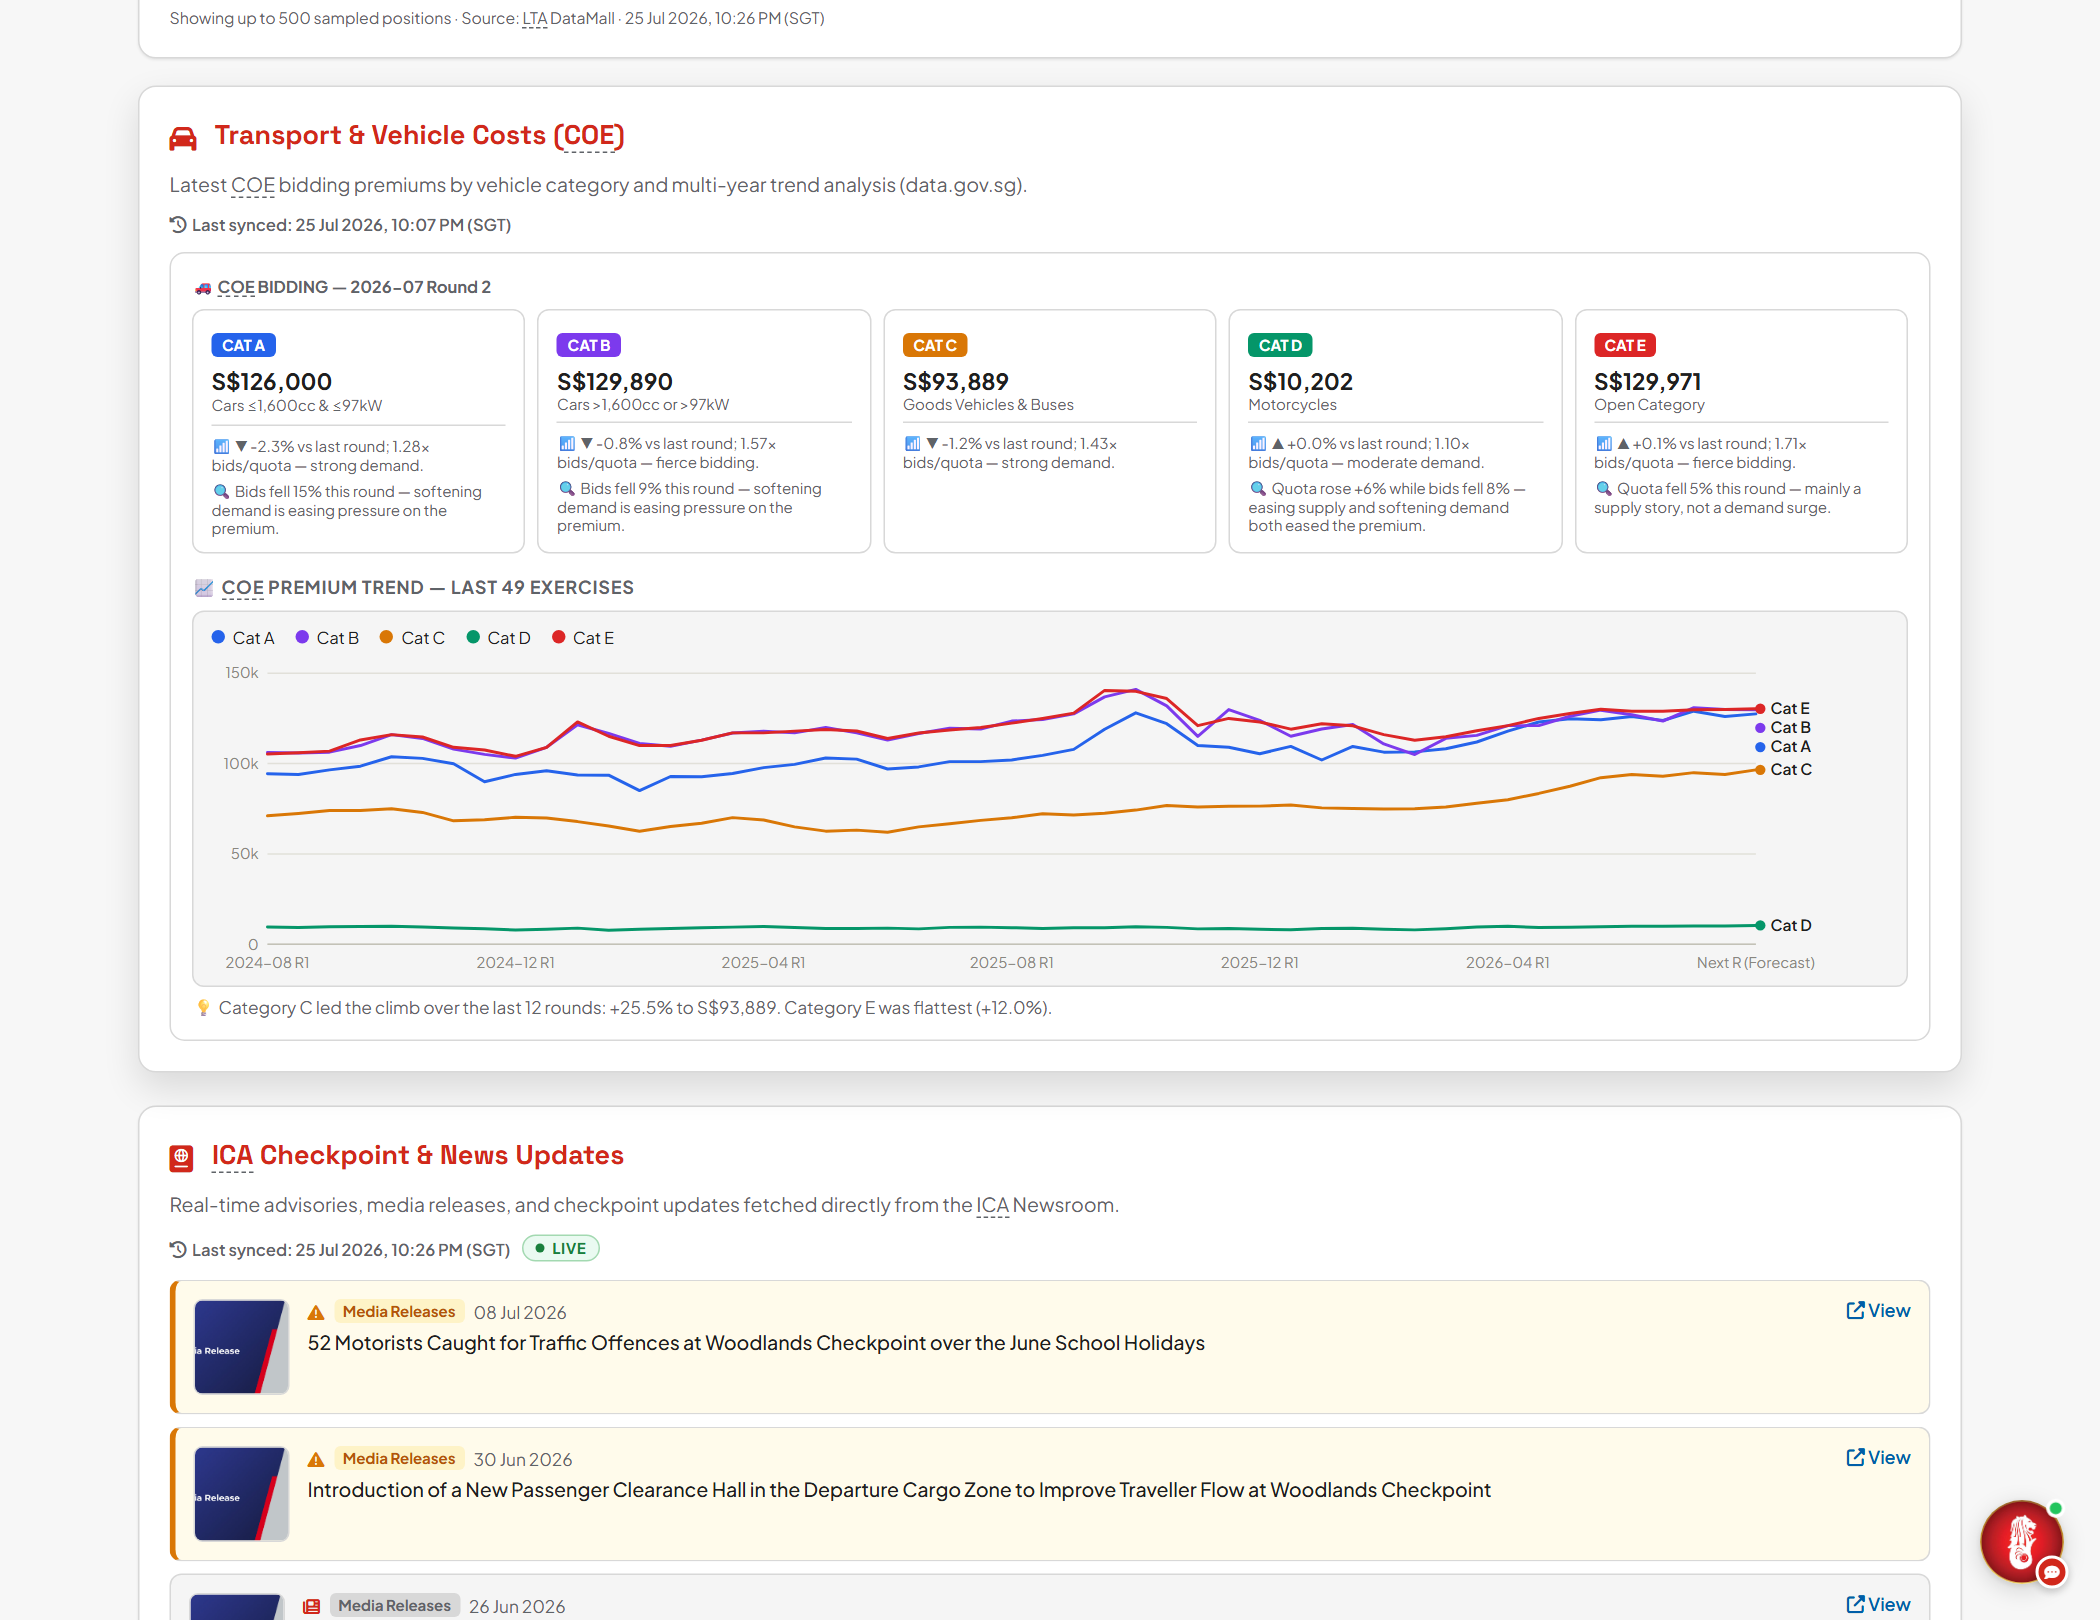
Task: Click the COE abbreviation in Transport heading
Action: pyautogui.click(x=589, y=136)
